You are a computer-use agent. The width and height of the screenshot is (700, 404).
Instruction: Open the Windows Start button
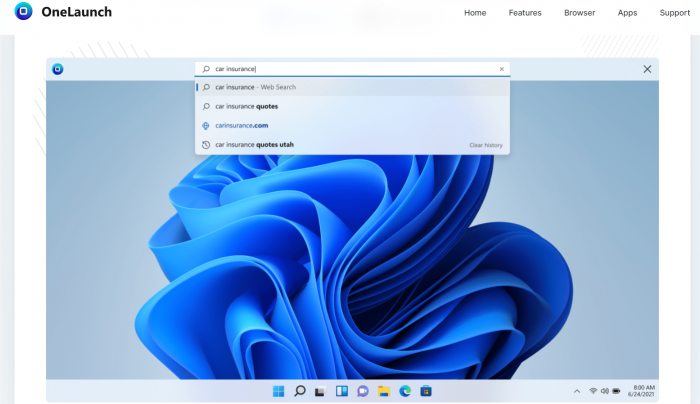[279, 391]
